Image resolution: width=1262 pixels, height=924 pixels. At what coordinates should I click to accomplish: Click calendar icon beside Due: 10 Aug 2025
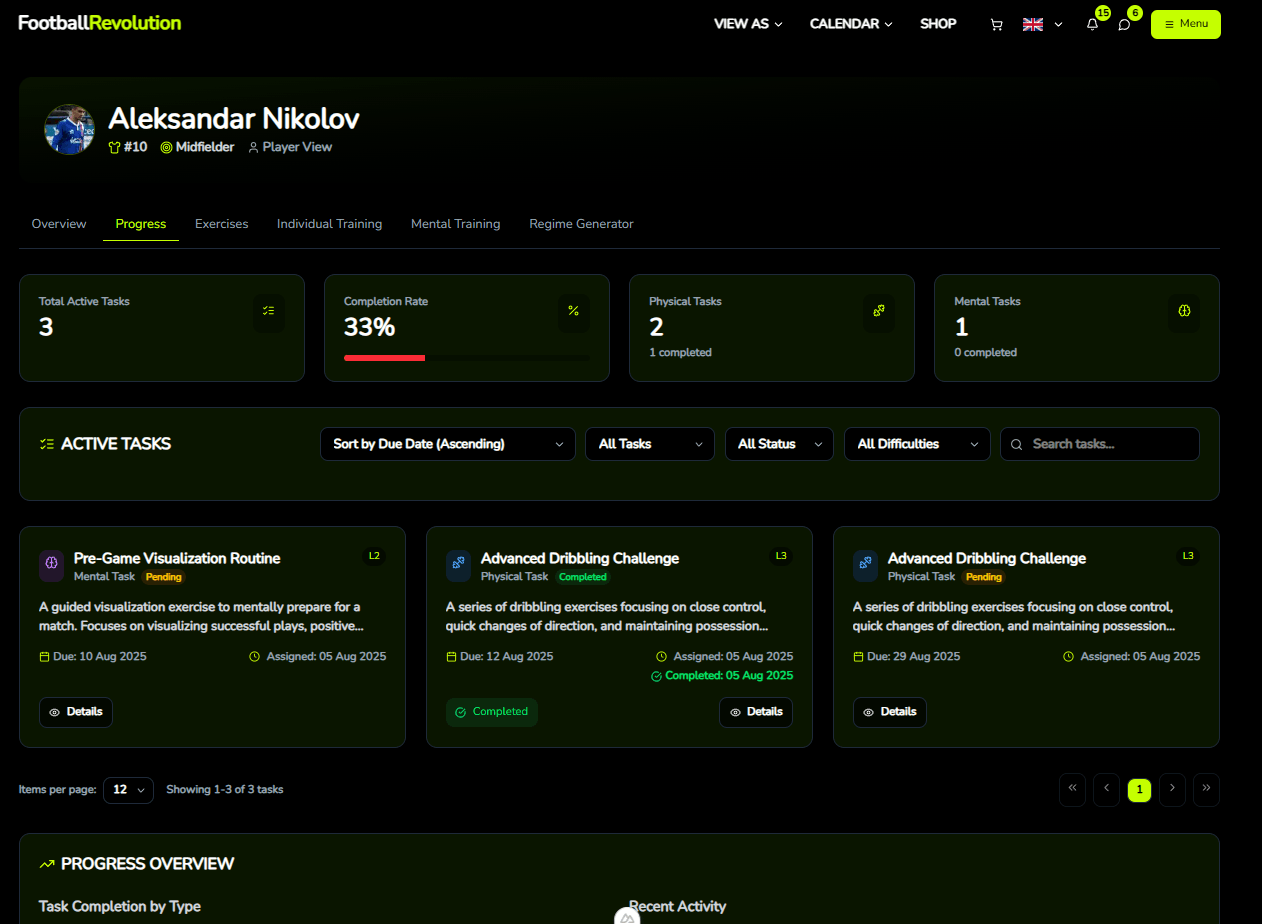[x=44, y=657]
